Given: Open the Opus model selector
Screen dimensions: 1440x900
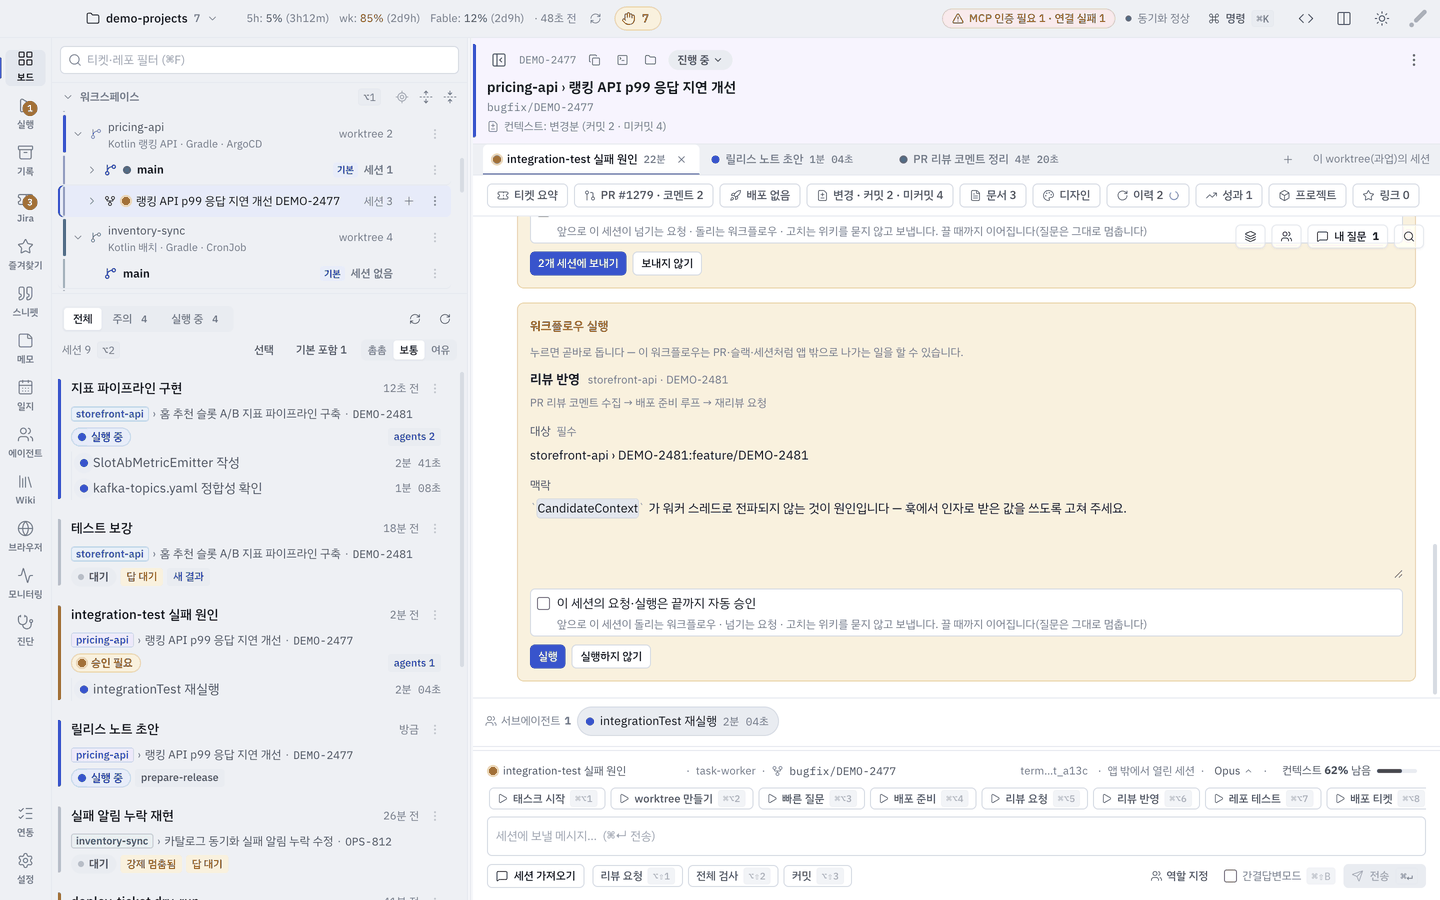Looking at the screenshot, I should pos(1233,771).
